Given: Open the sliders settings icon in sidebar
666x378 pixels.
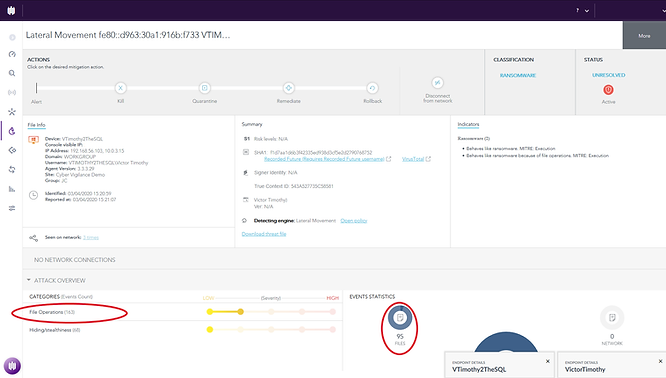Looking at the screenshot, I should (12, 208).
